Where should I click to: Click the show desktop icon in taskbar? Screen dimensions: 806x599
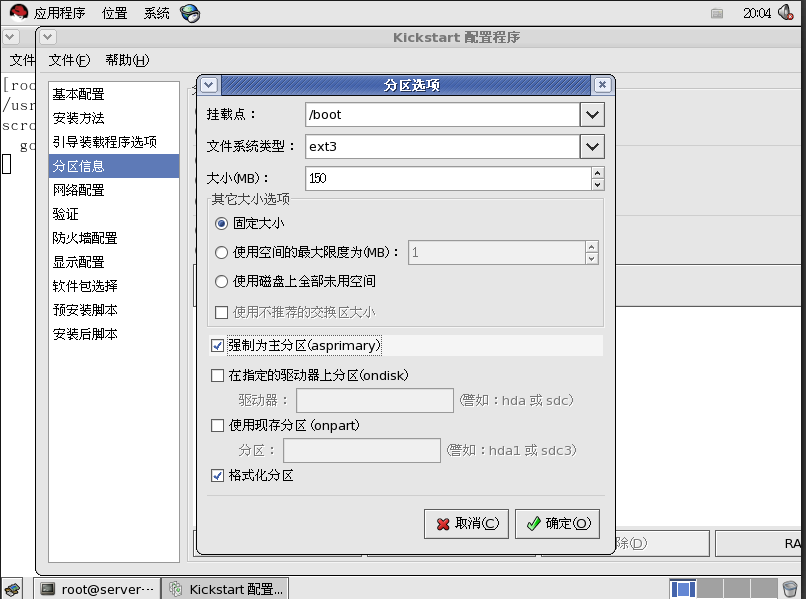(12, 589)
